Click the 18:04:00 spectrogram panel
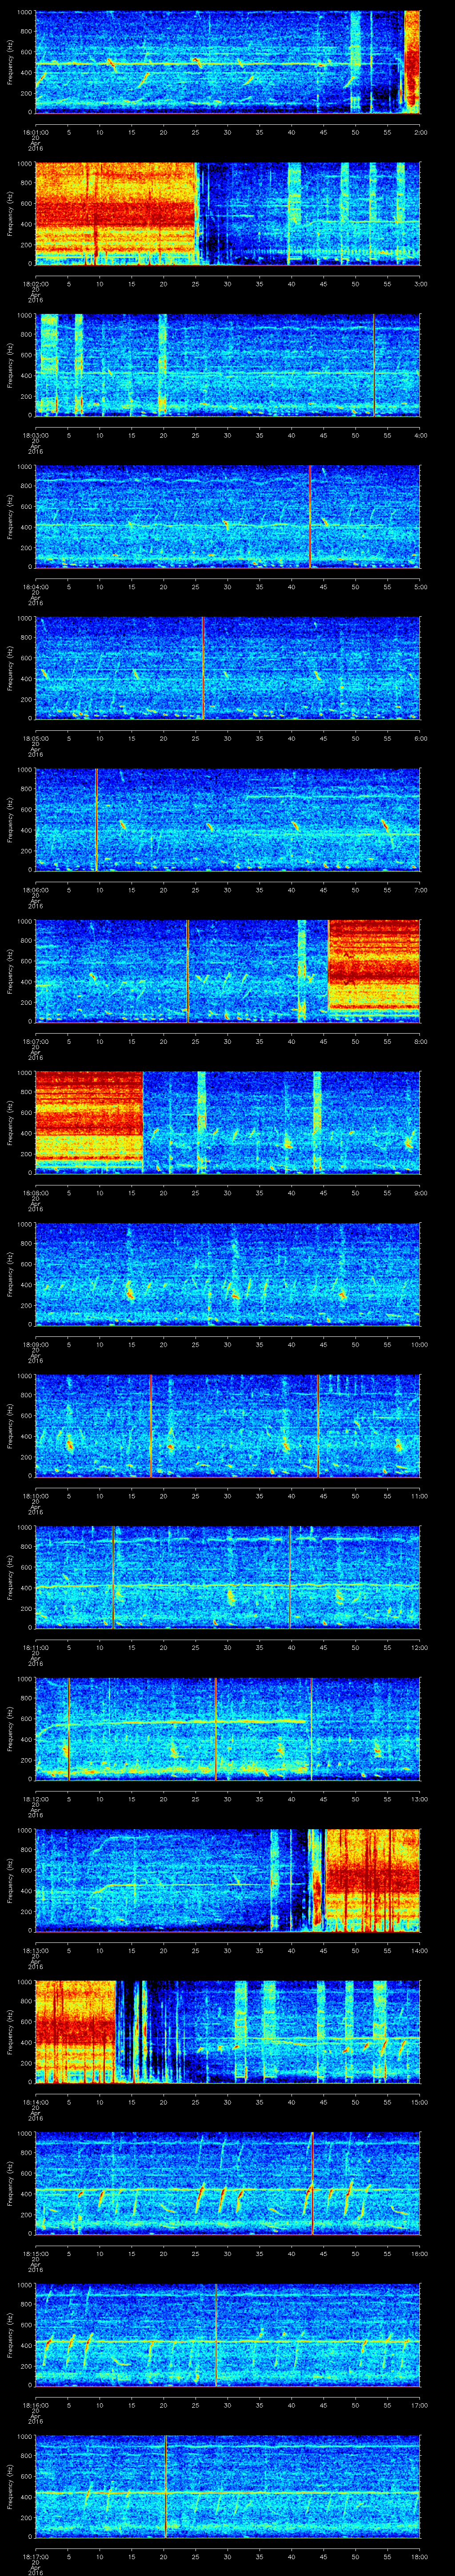The image size is (455, 2576). pyautogui.click(x=228, y=516)
